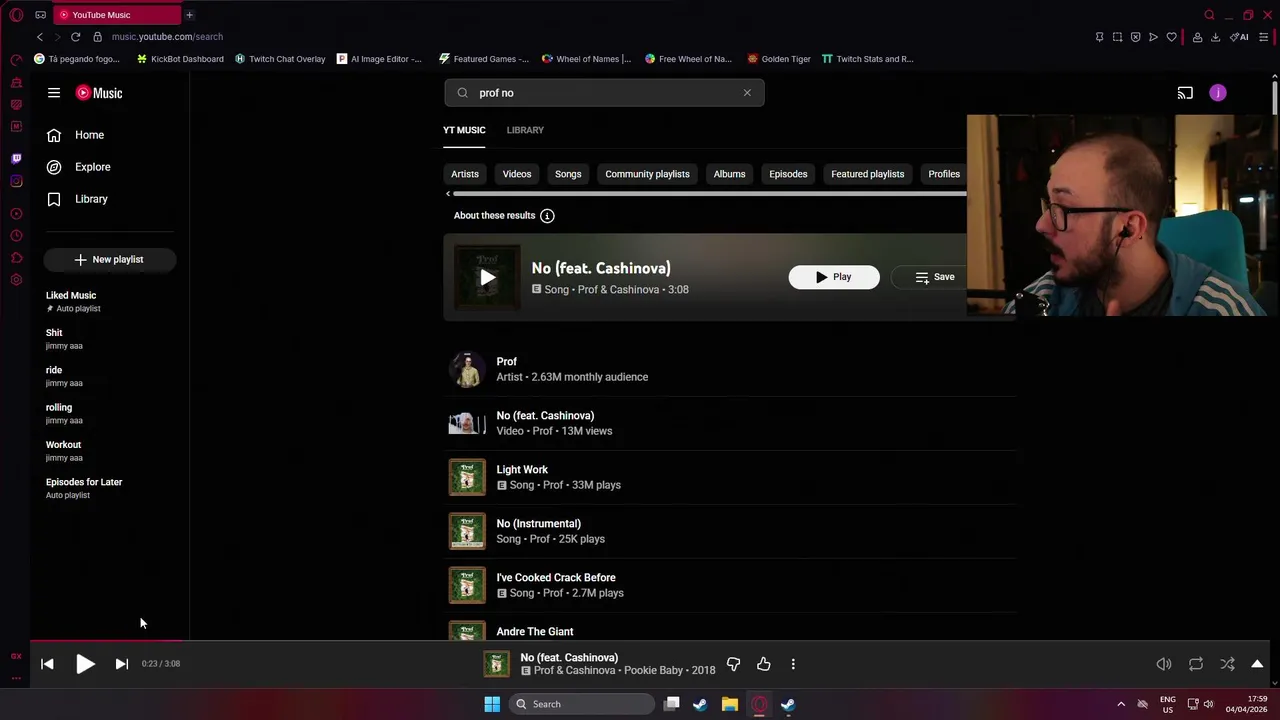Viewport: 1280px width, 720px height.
Task: Open Twitch Chat Overlay bookmark
Action: click(x=280, y=59)
